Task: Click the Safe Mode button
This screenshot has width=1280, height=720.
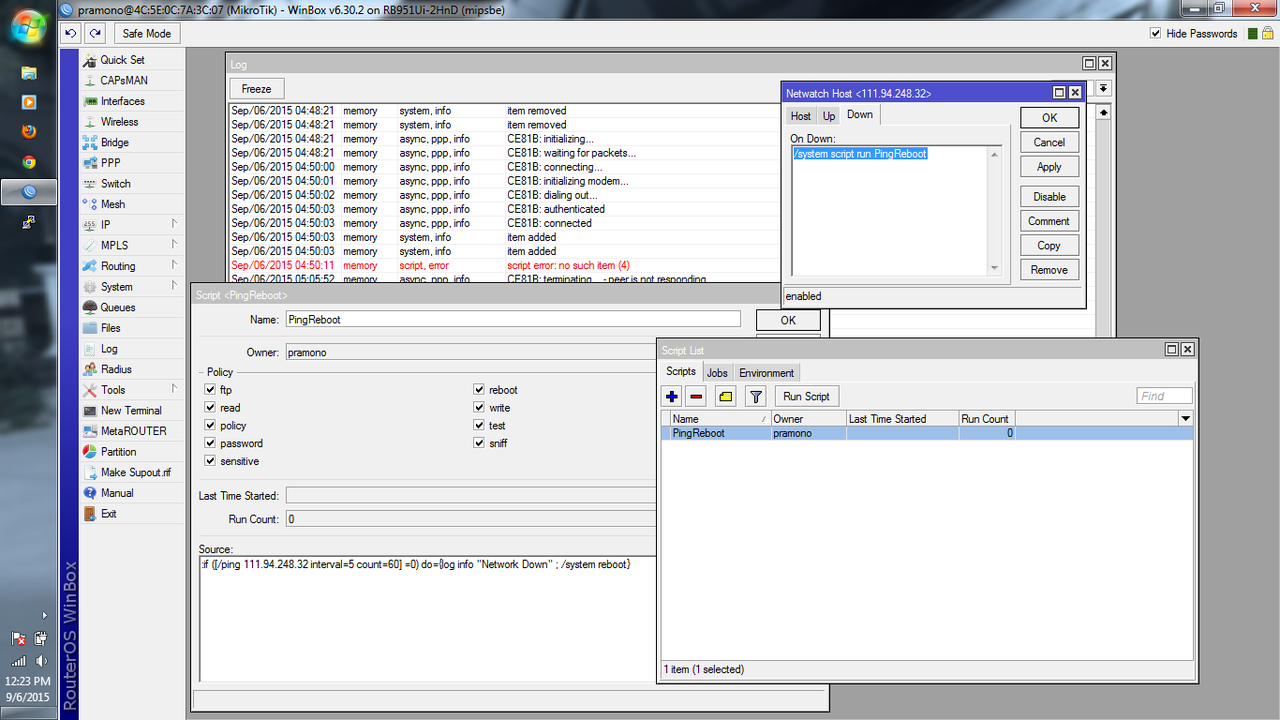Action: pyautogui.click(x=147, y=33)
